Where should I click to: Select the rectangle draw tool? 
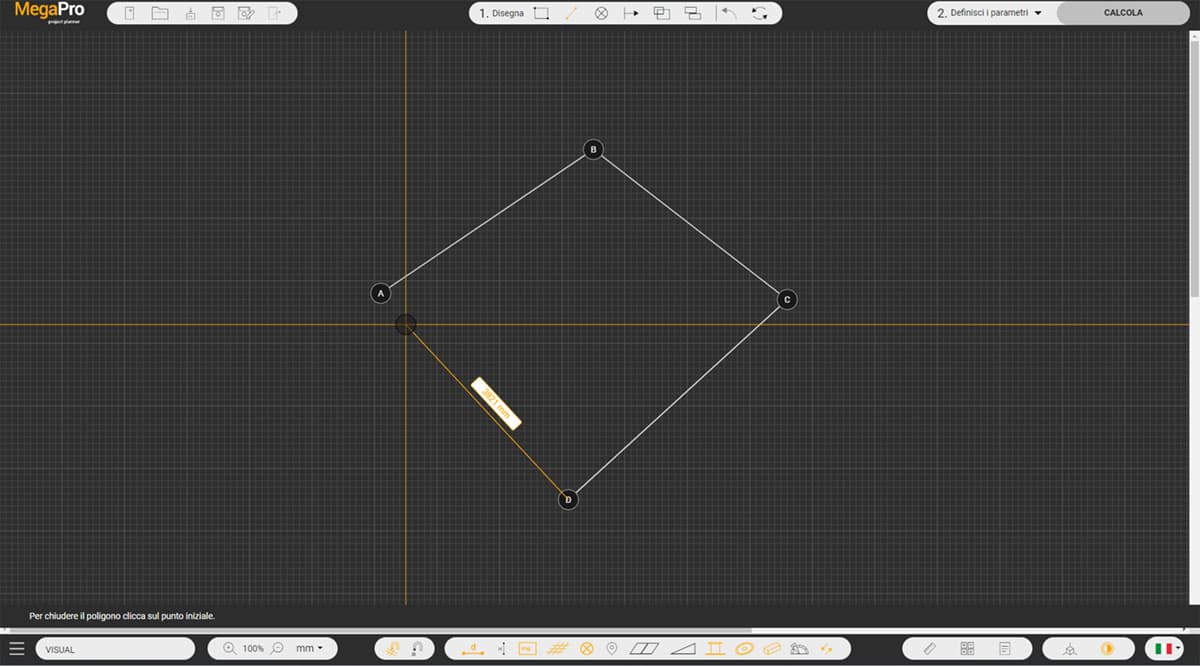tap(542, 14)
